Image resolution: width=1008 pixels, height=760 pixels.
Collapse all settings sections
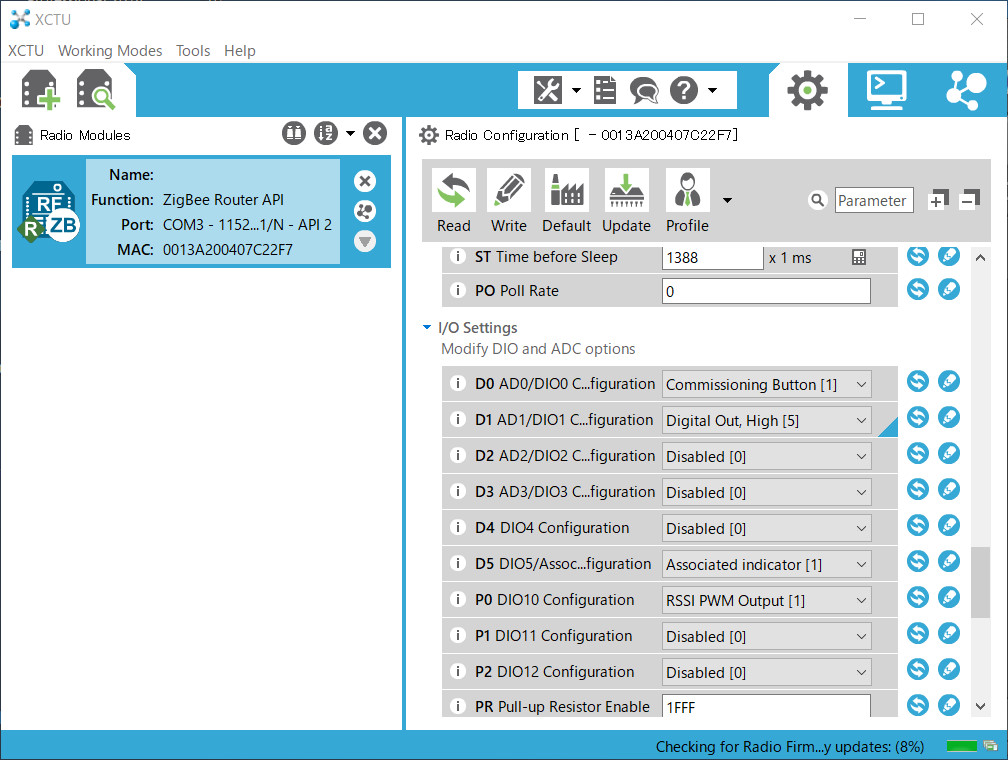(x=969, y=200)
